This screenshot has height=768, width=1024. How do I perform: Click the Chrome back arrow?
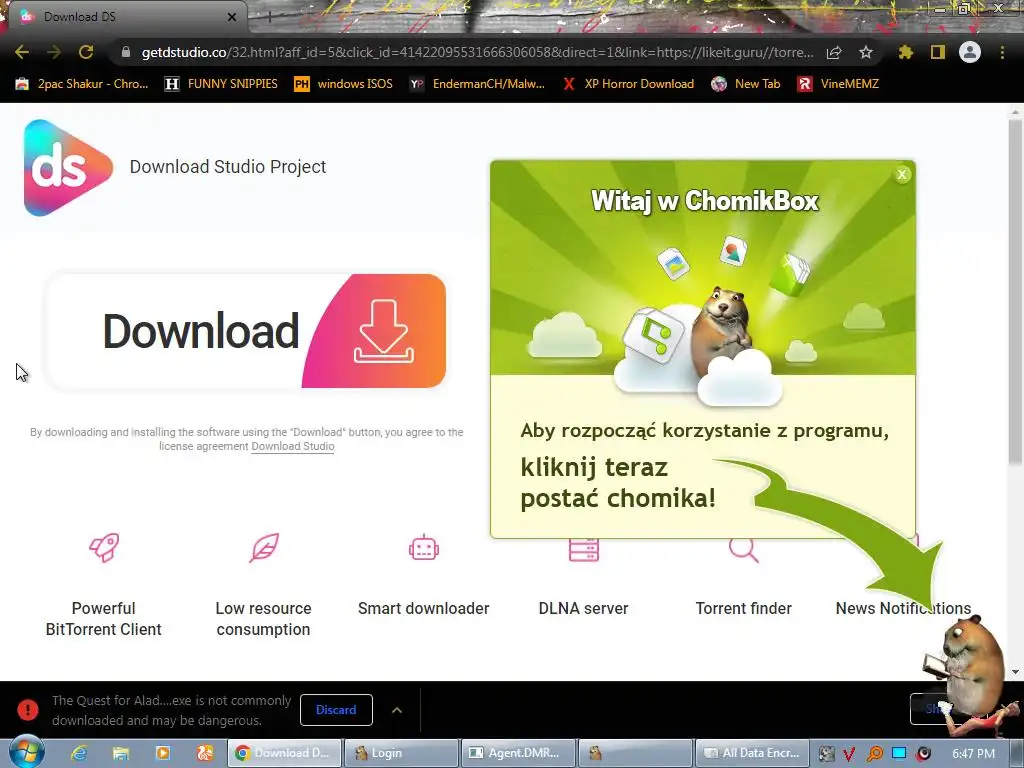click(22, 52)
